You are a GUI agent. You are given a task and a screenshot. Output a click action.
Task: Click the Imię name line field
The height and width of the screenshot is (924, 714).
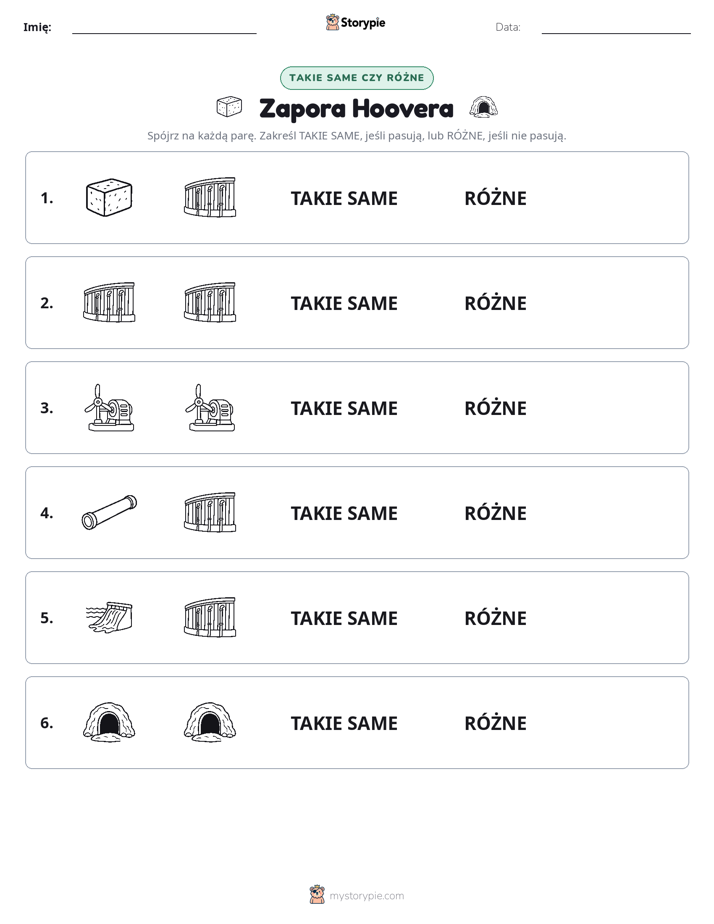pyautogui.click(x=164, y=28)
